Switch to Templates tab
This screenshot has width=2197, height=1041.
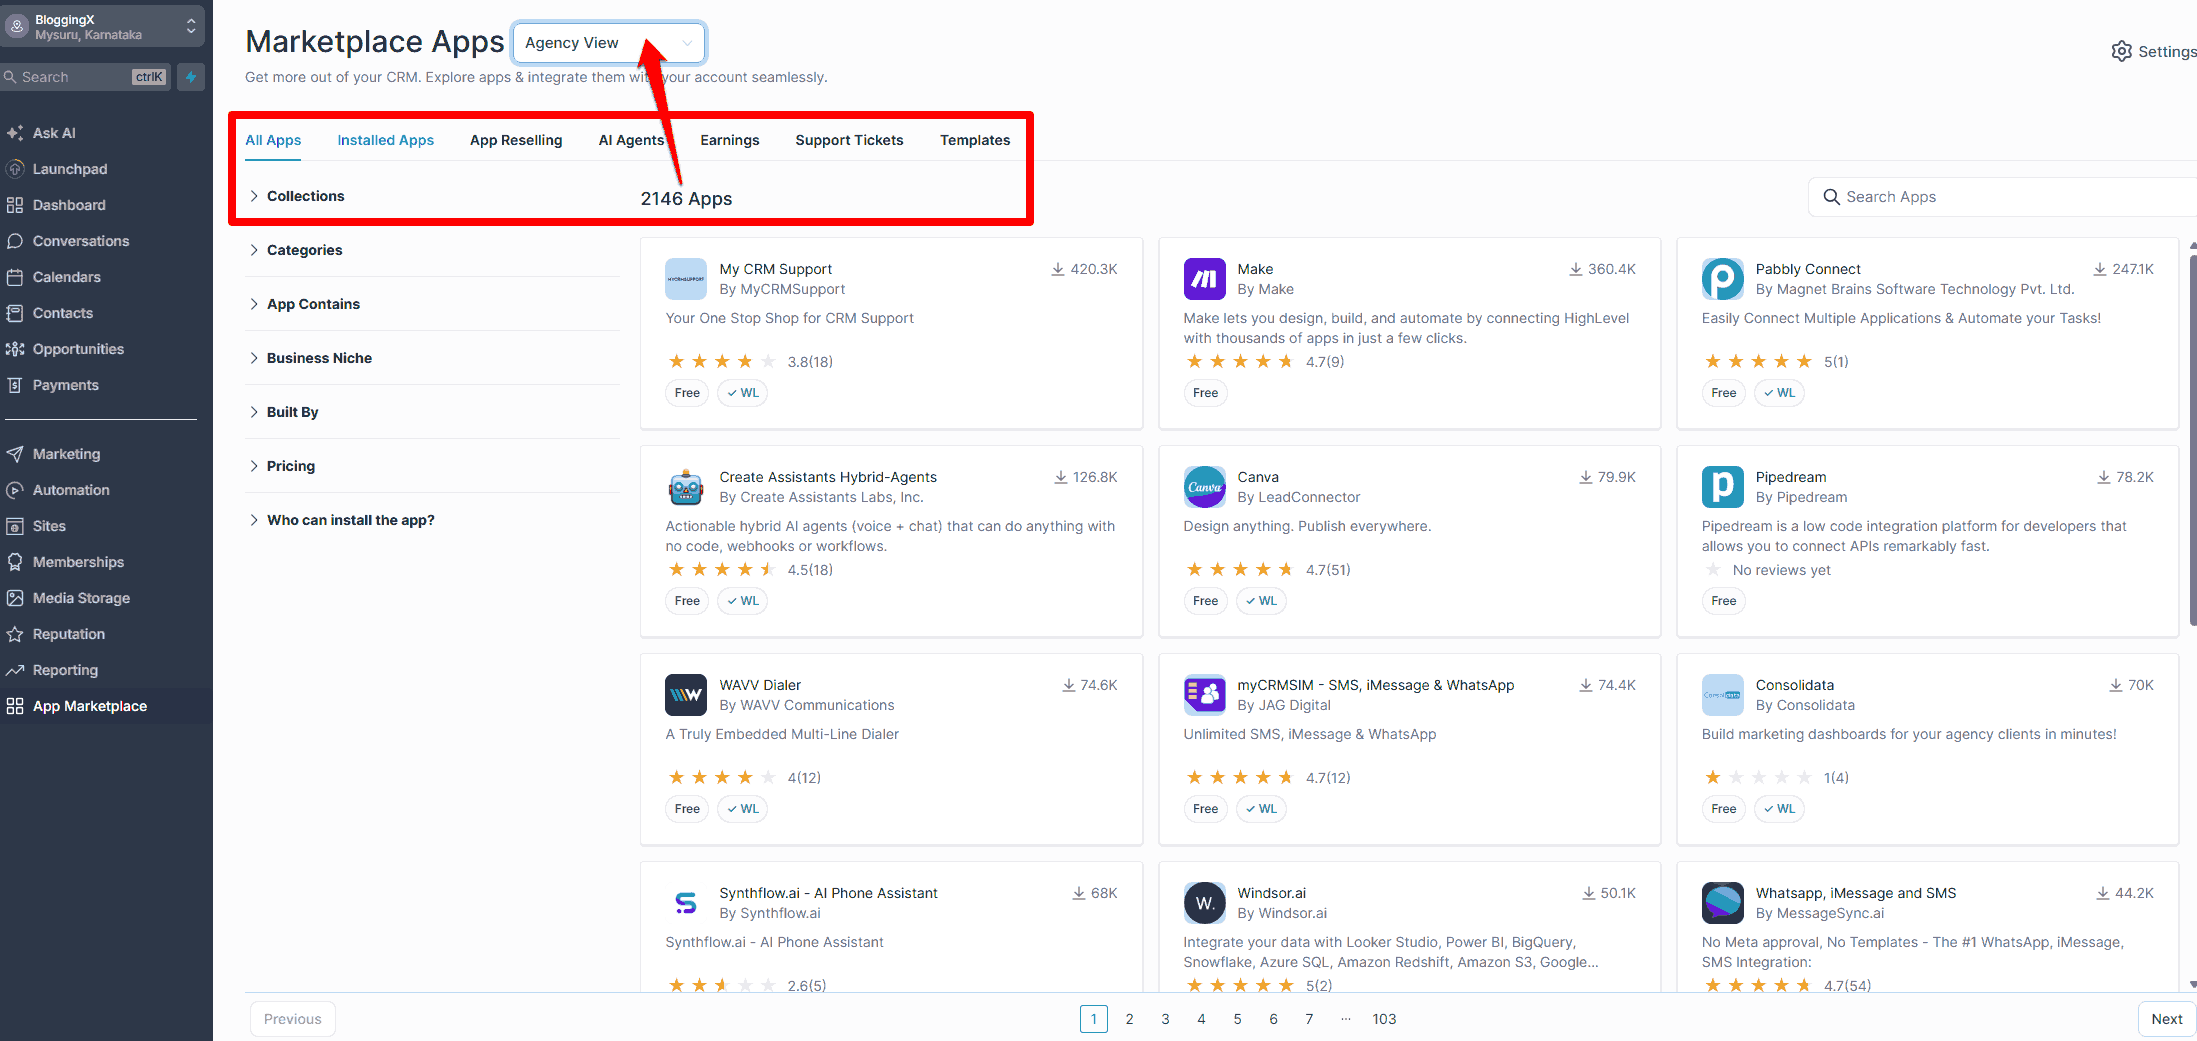(975, 140)
